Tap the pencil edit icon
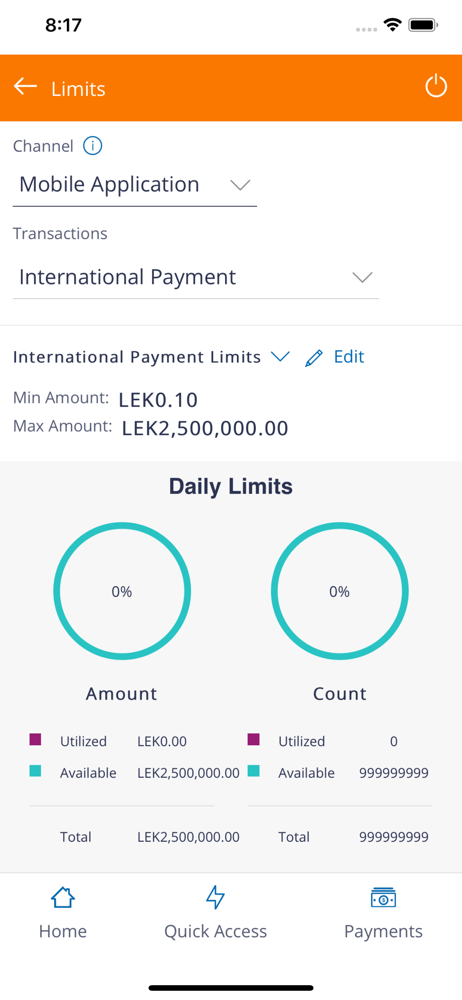 pos(314,358)
